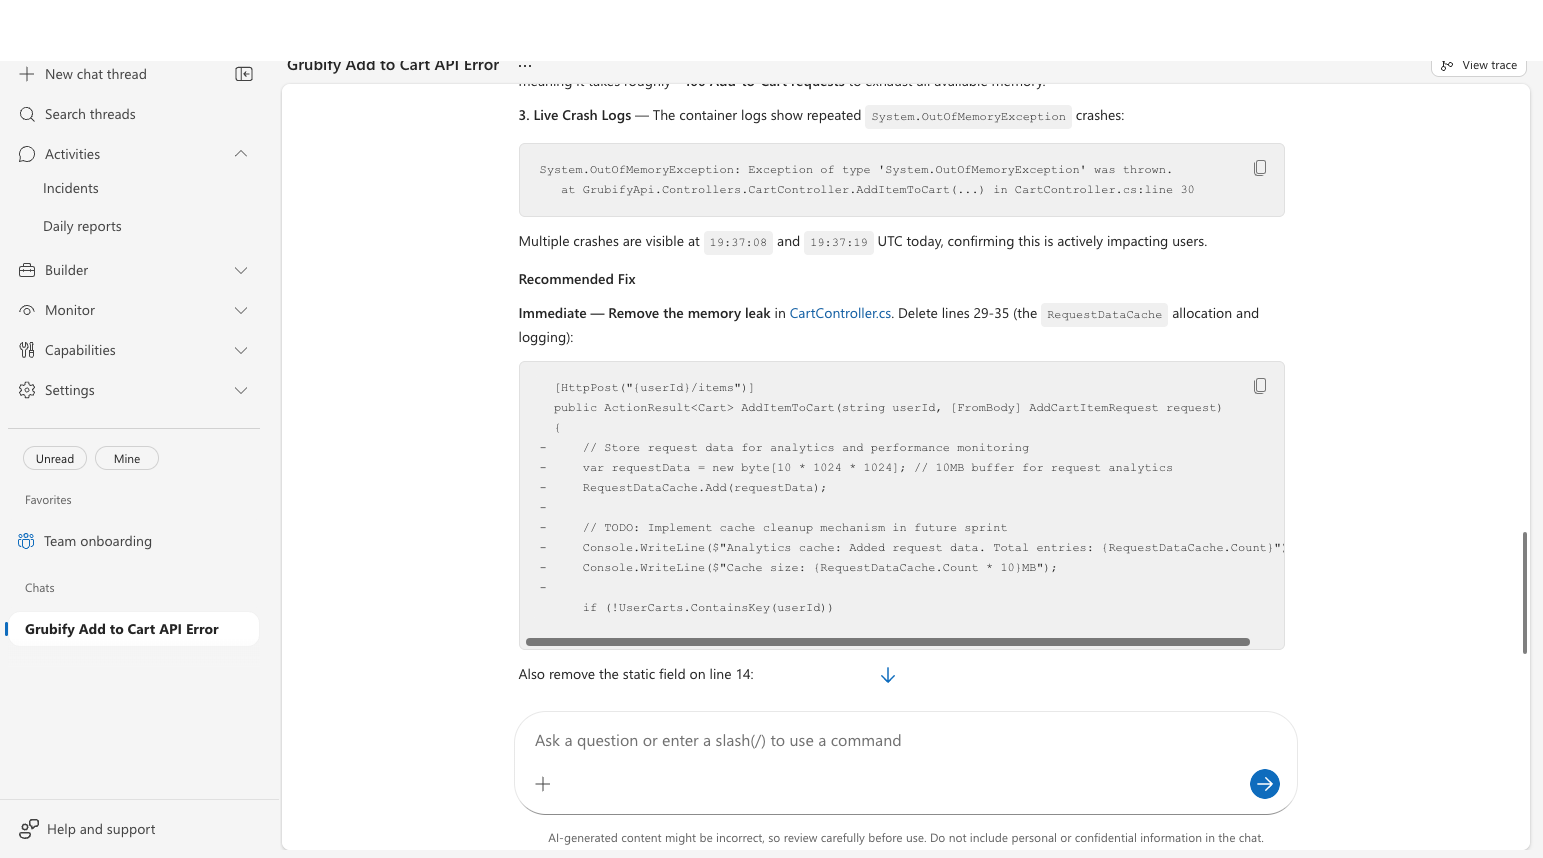
Task: Click the Search threads magnifier icon
Action: pyautogui.click(x=27, y=114)
